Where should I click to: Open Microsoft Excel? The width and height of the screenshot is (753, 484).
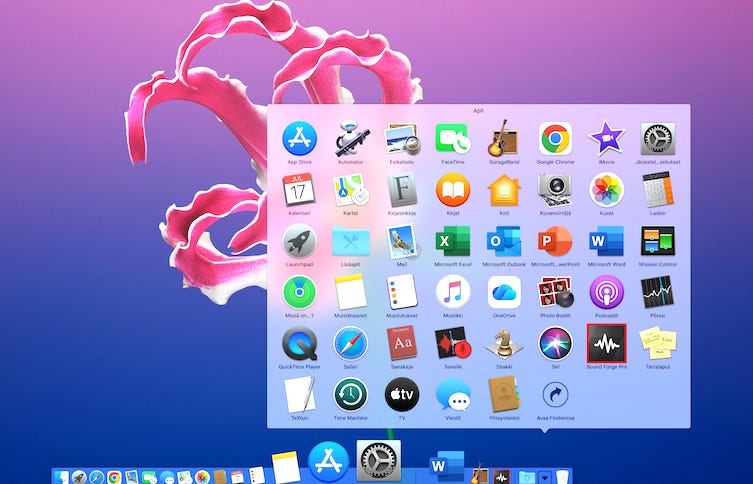pos(453,241)
